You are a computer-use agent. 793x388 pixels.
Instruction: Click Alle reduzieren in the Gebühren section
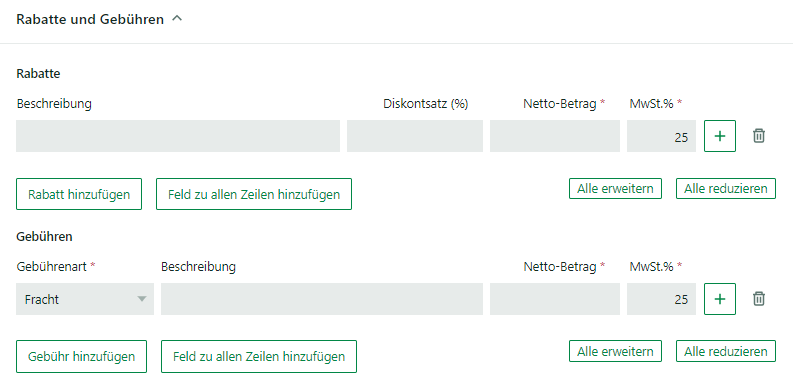click(726, 351)
